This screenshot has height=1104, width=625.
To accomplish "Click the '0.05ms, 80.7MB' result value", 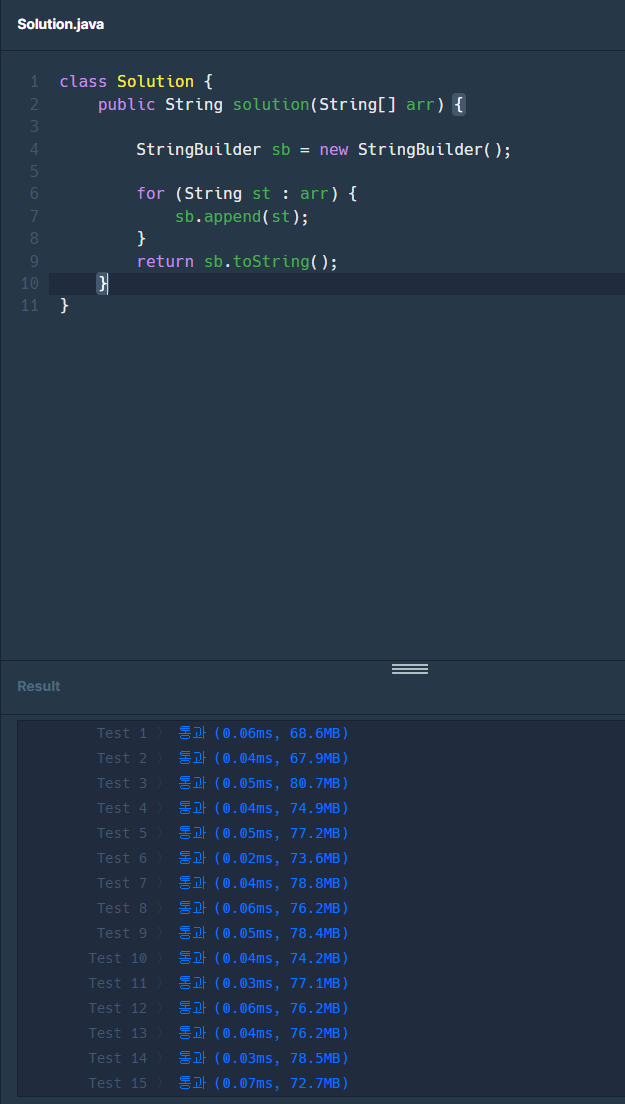I will [281, 783].
